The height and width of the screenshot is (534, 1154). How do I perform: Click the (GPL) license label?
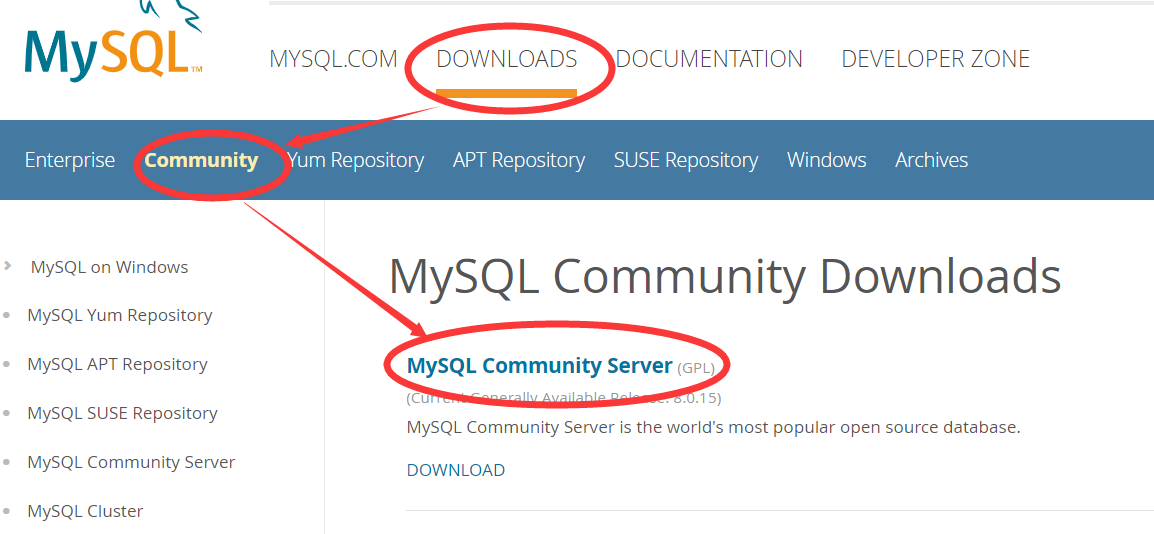click(696, 368)
